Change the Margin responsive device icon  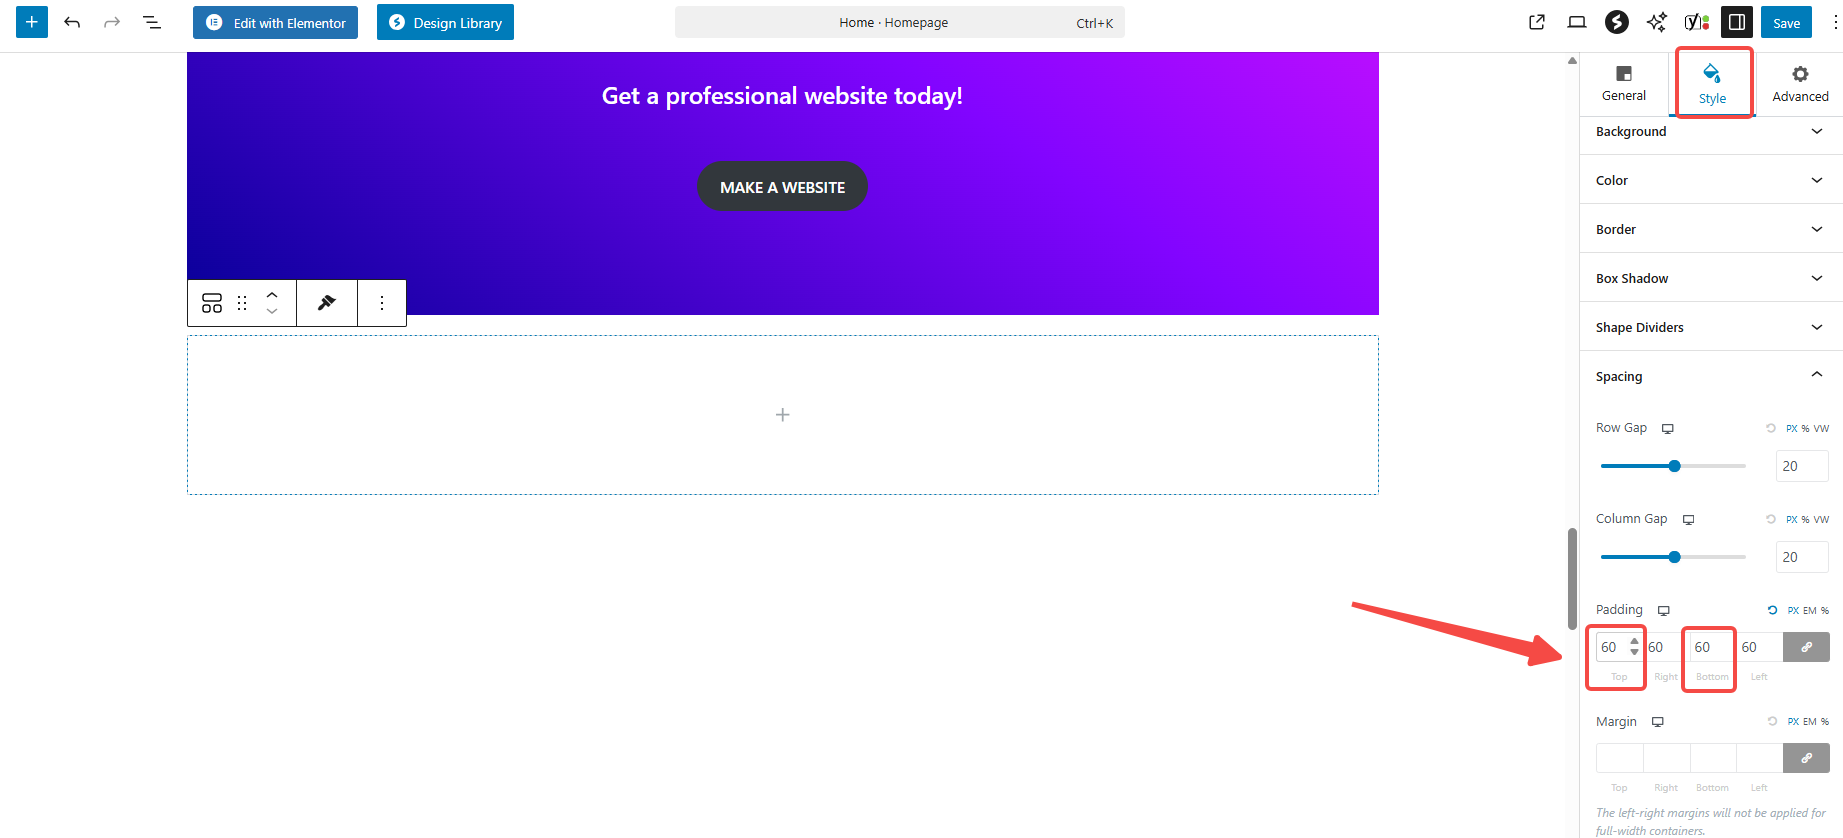coord(1658,722)
